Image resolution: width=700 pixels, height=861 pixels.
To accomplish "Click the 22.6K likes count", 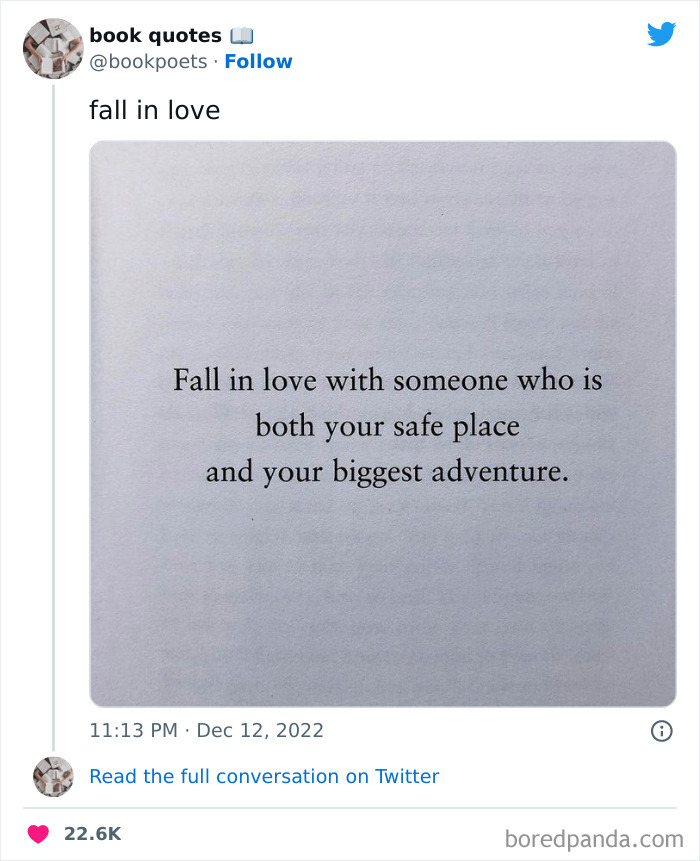I will click(x=92, y=834).
